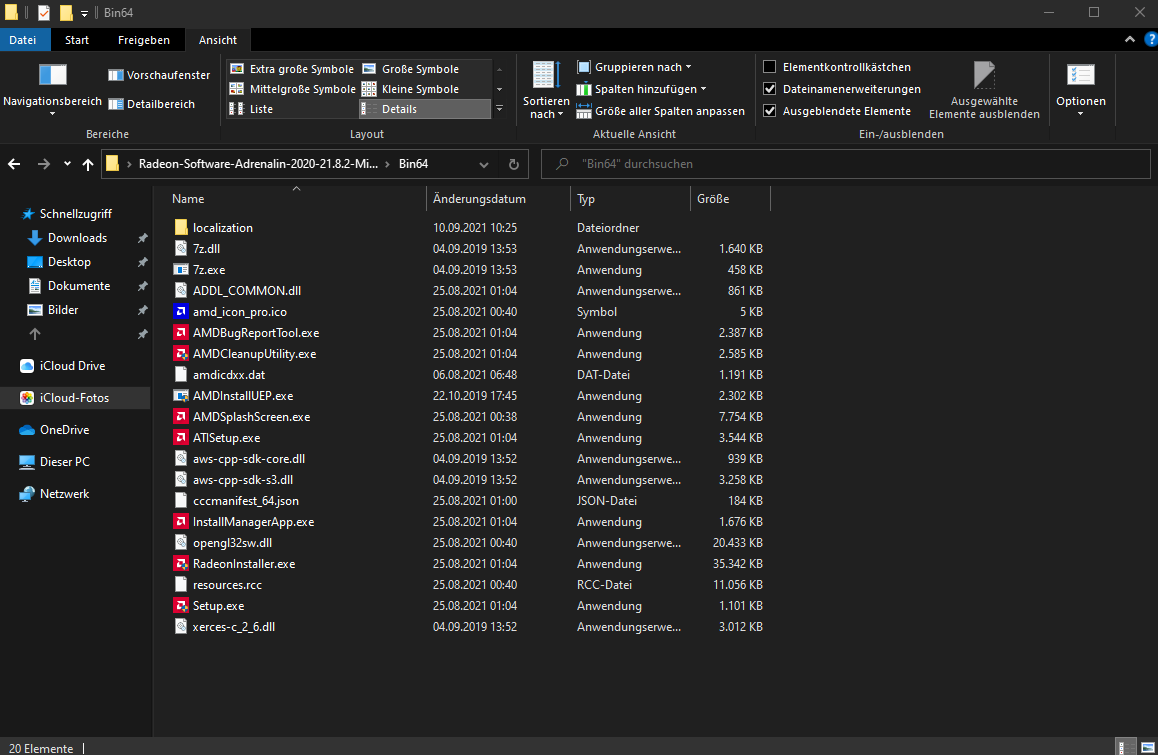
Task: Choose Mittelgroße Symbole layout
Action: [x=292, y=89]
